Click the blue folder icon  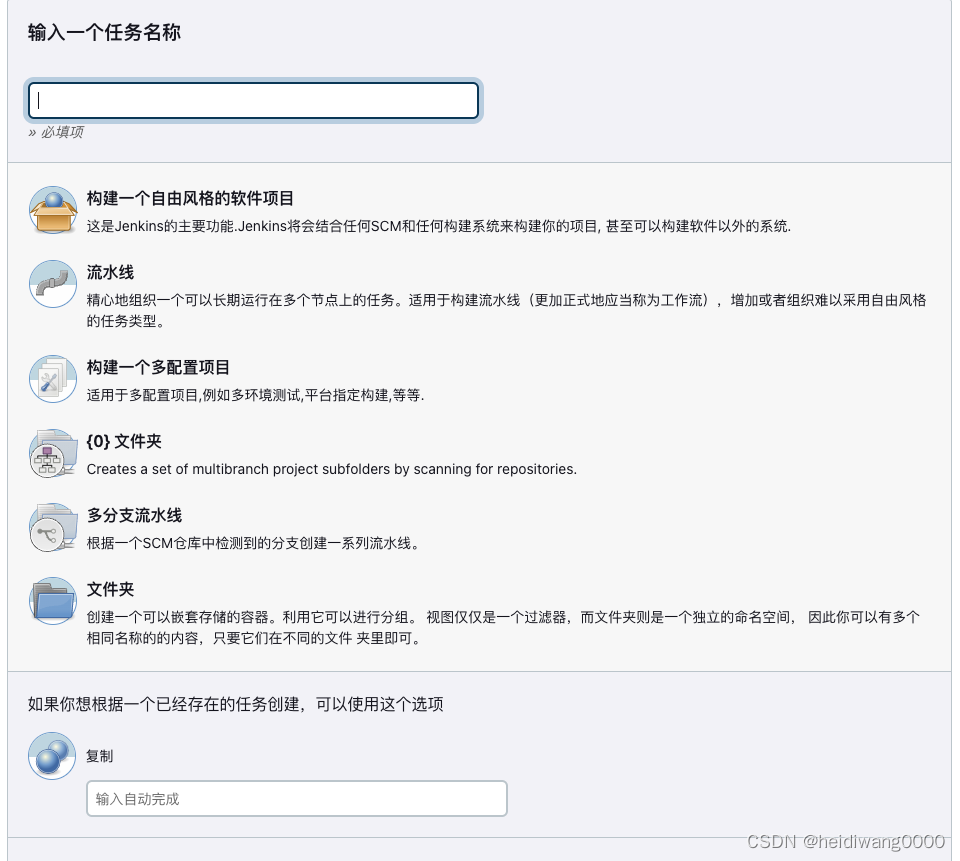pos(53,601)
